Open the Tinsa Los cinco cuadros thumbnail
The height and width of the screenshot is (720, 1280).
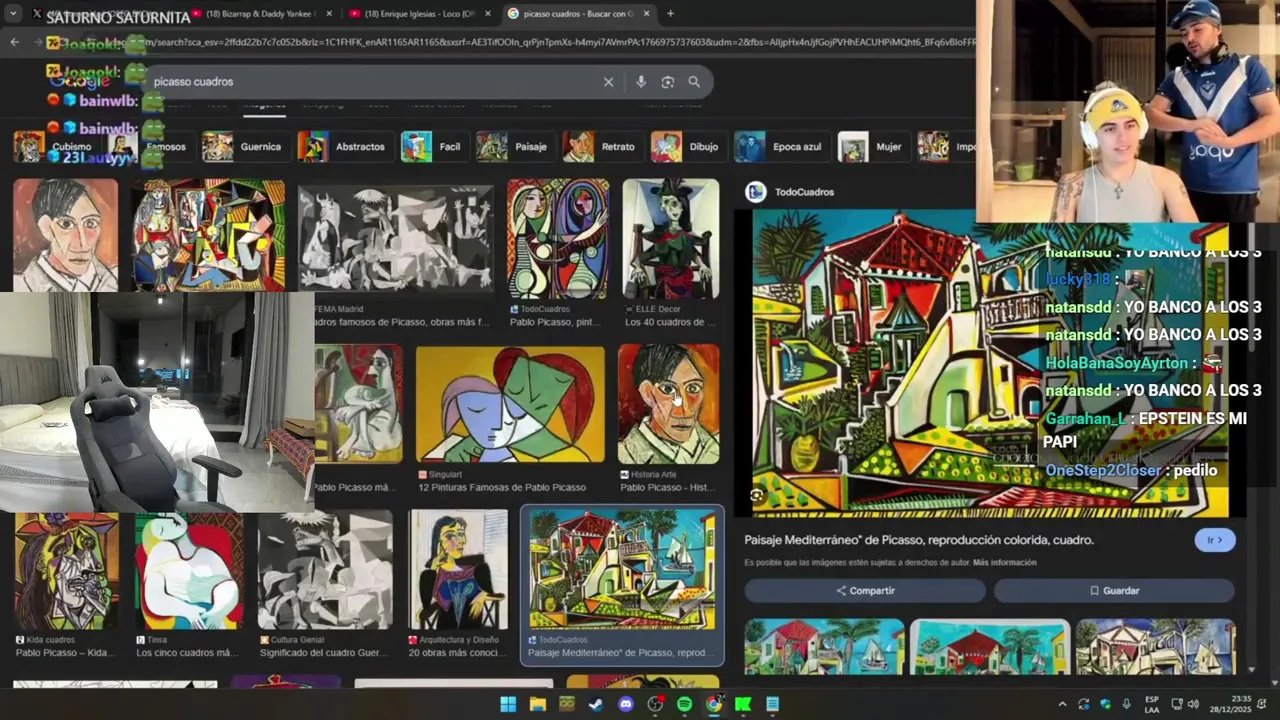point(189,570)
